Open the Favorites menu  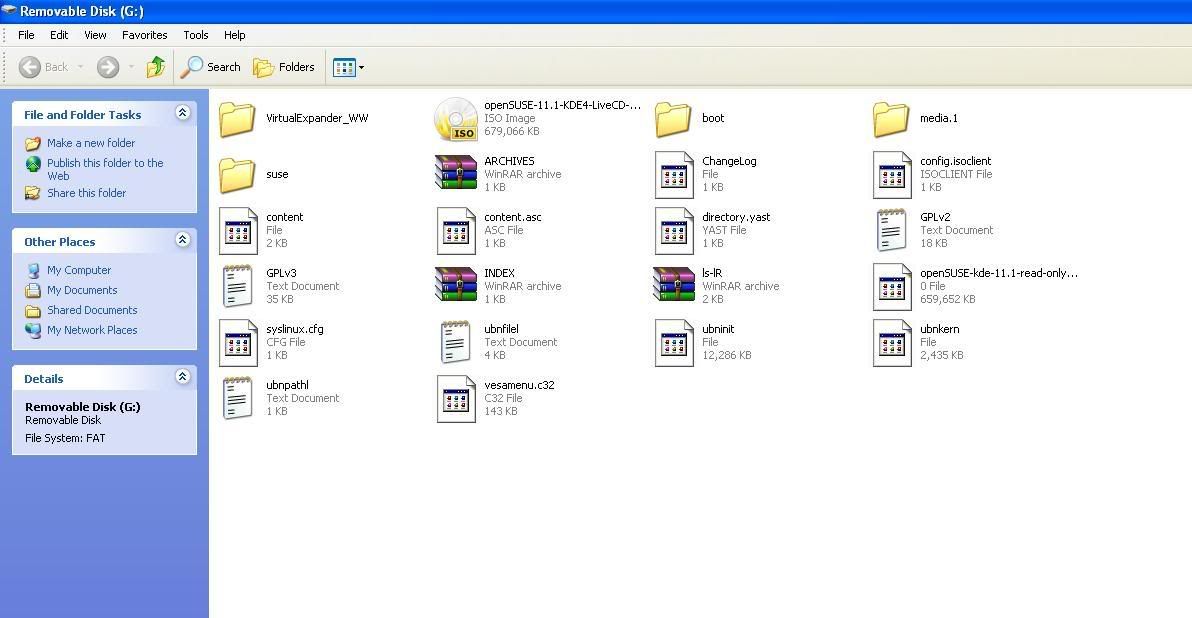pos(144,35)
